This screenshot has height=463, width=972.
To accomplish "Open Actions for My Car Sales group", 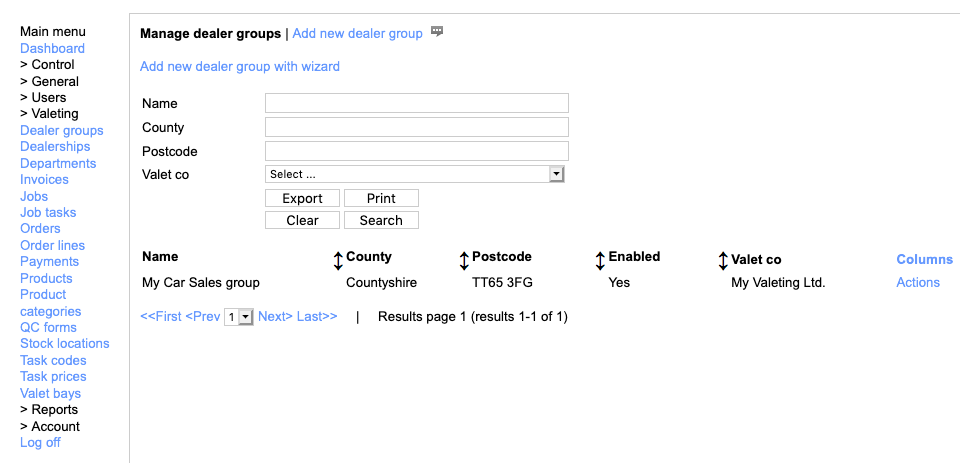I will click(918, 283).
